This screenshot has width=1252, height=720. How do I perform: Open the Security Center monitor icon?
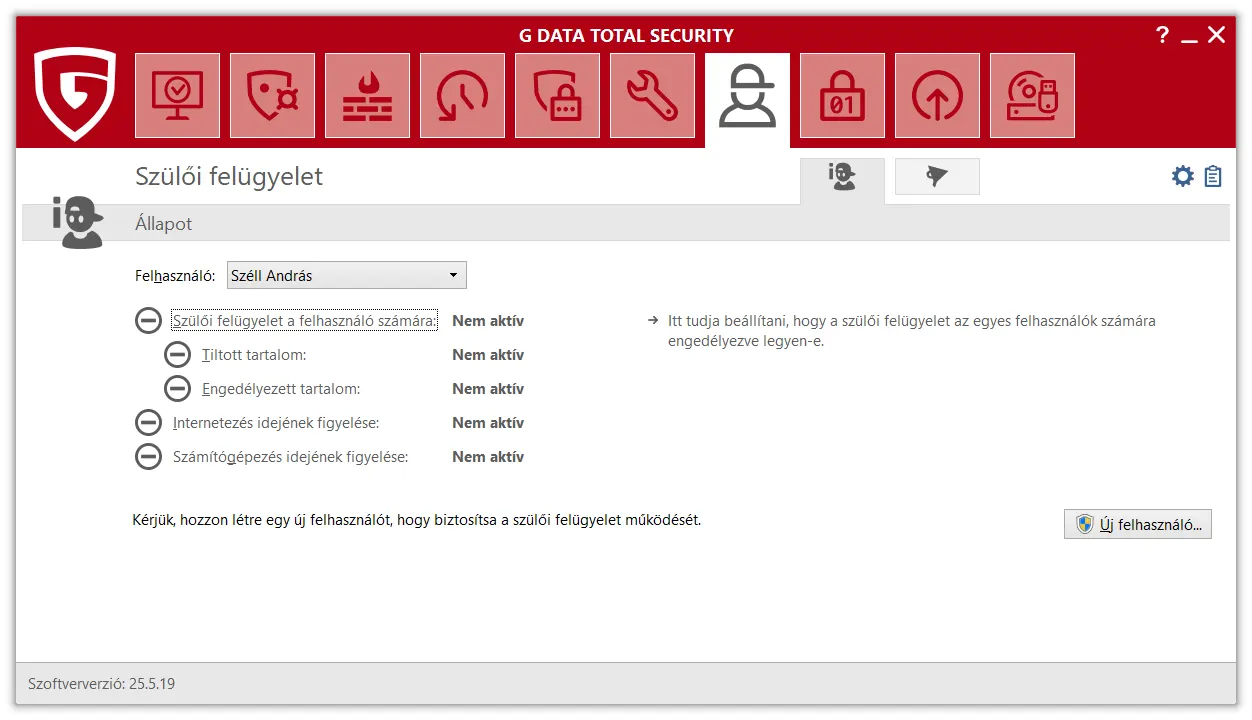177,96
